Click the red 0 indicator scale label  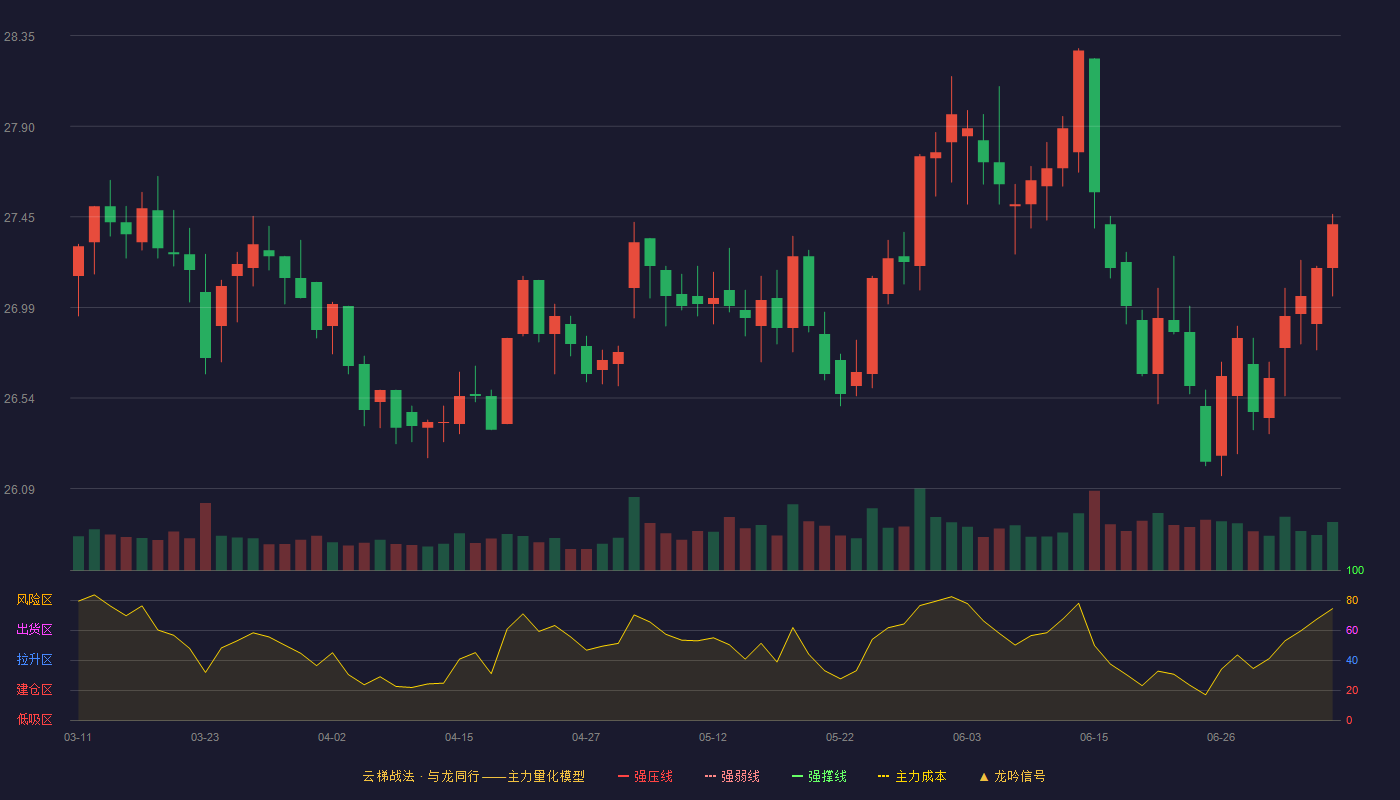(x=1349, y=720)
